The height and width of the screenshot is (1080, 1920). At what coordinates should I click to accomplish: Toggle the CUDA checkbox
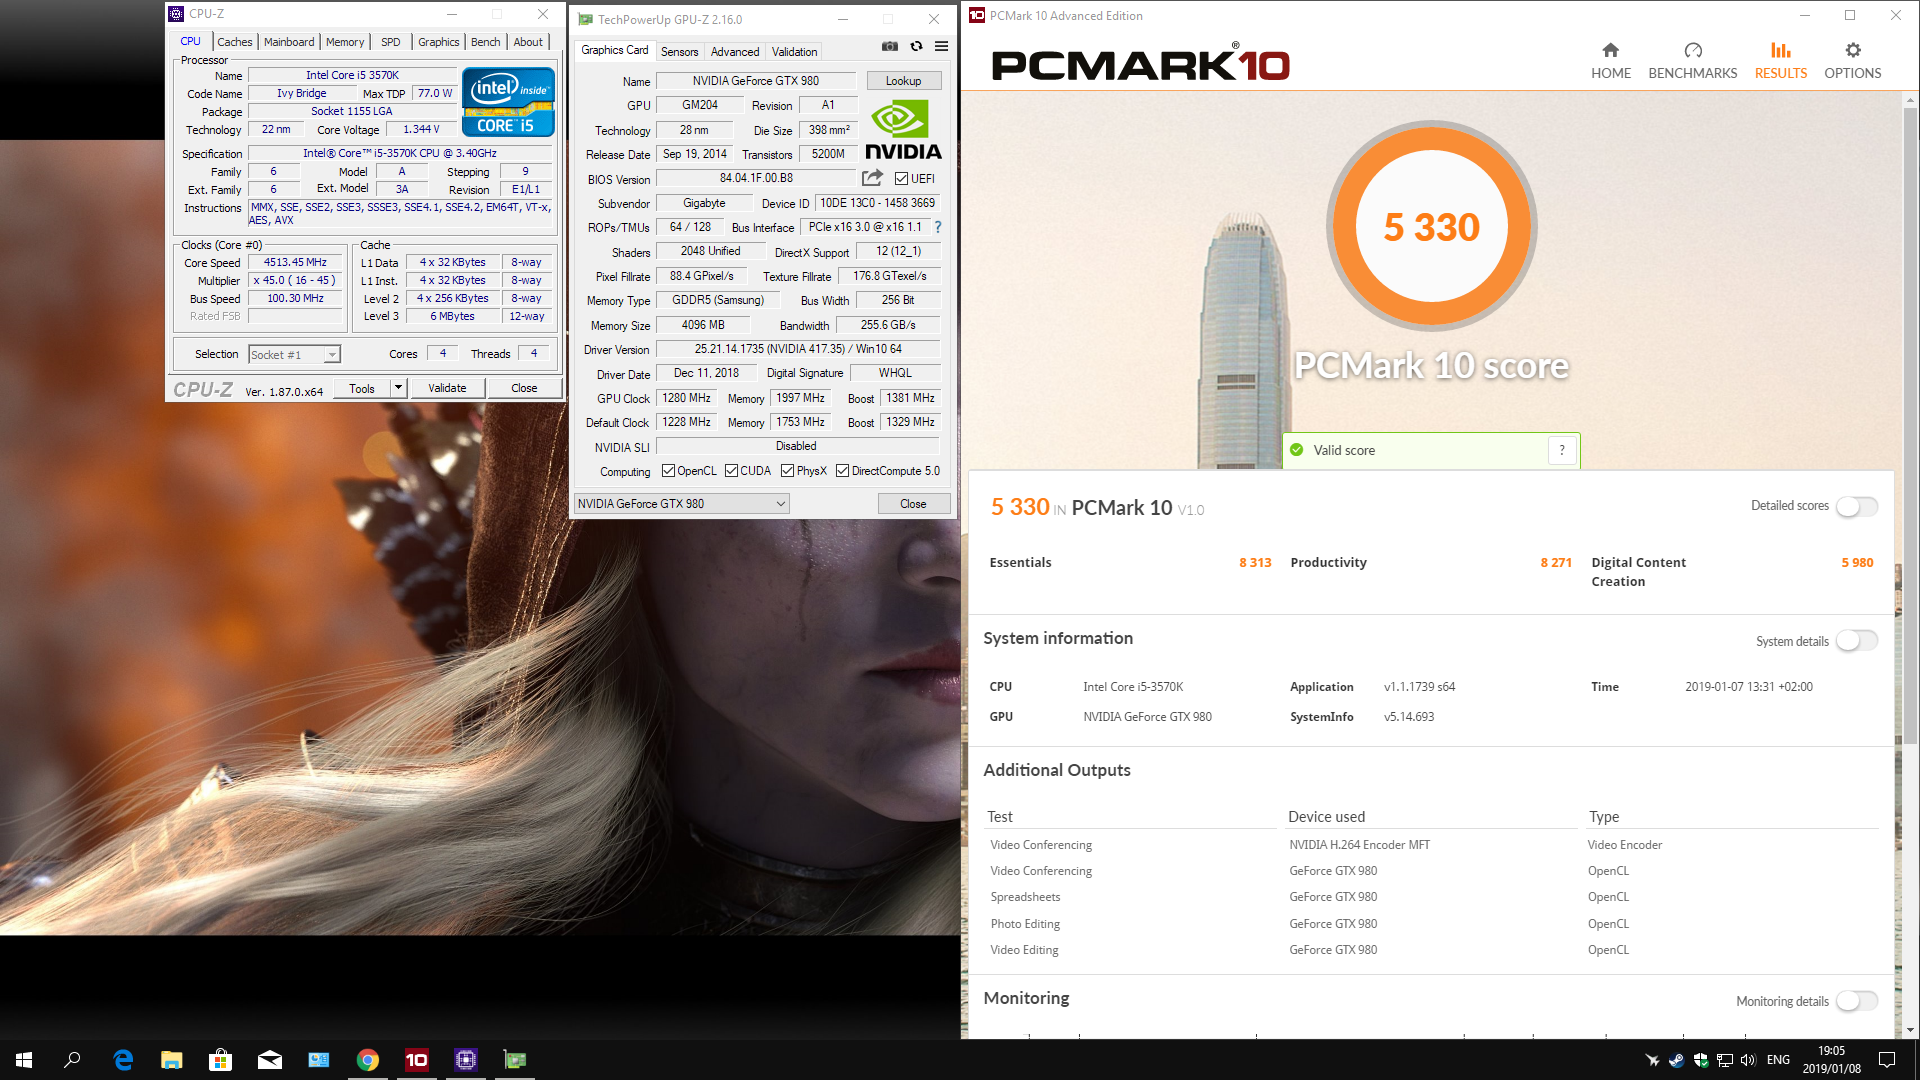(731, 471)
